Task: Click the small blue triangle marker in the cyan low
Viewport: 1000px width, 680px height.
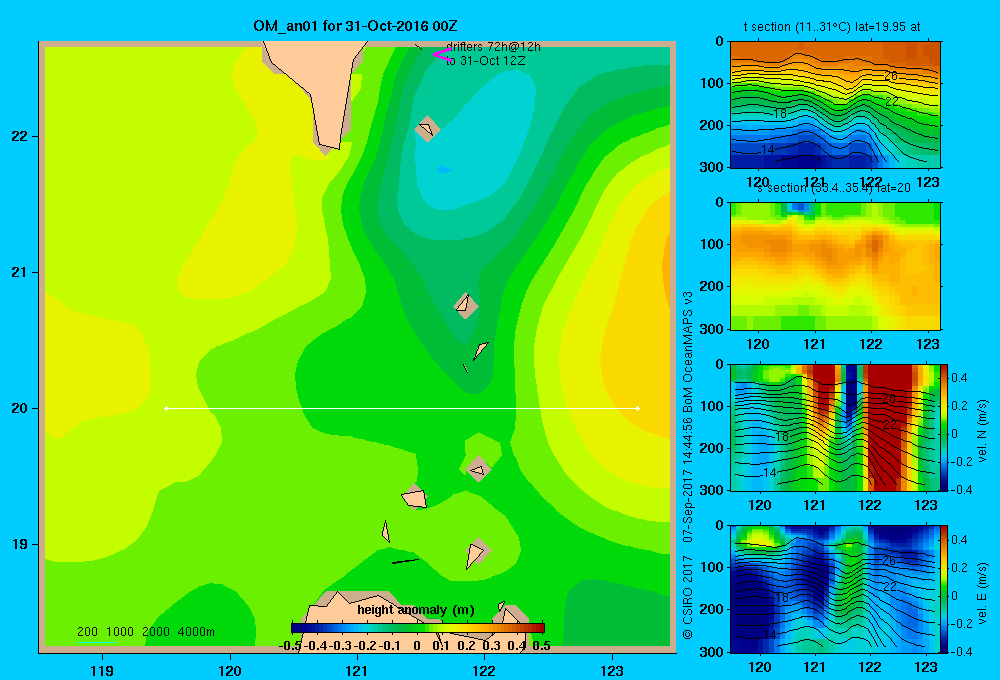Action: pos(444,169)
